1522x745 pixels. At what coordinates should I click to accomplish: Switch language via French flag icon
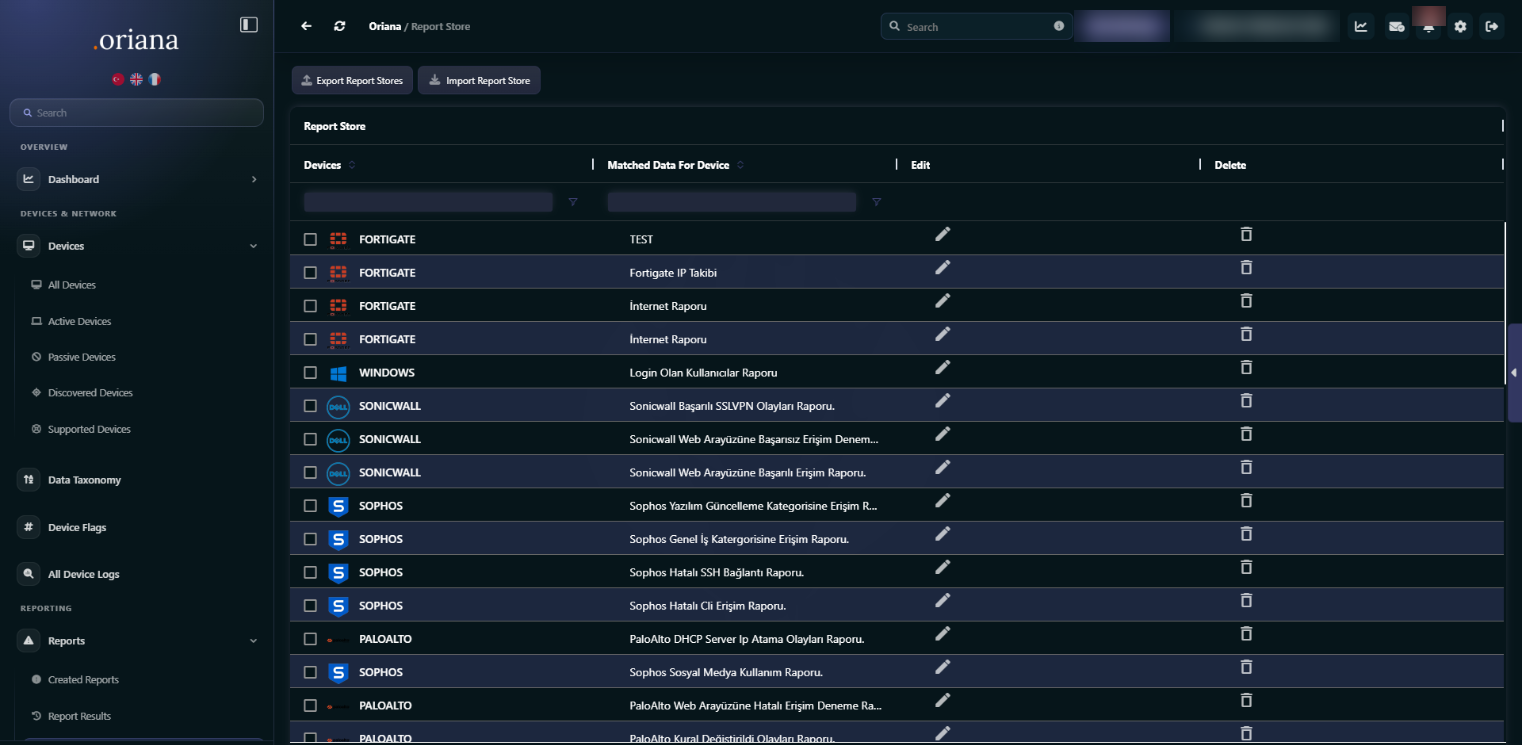tap(154, 79)
